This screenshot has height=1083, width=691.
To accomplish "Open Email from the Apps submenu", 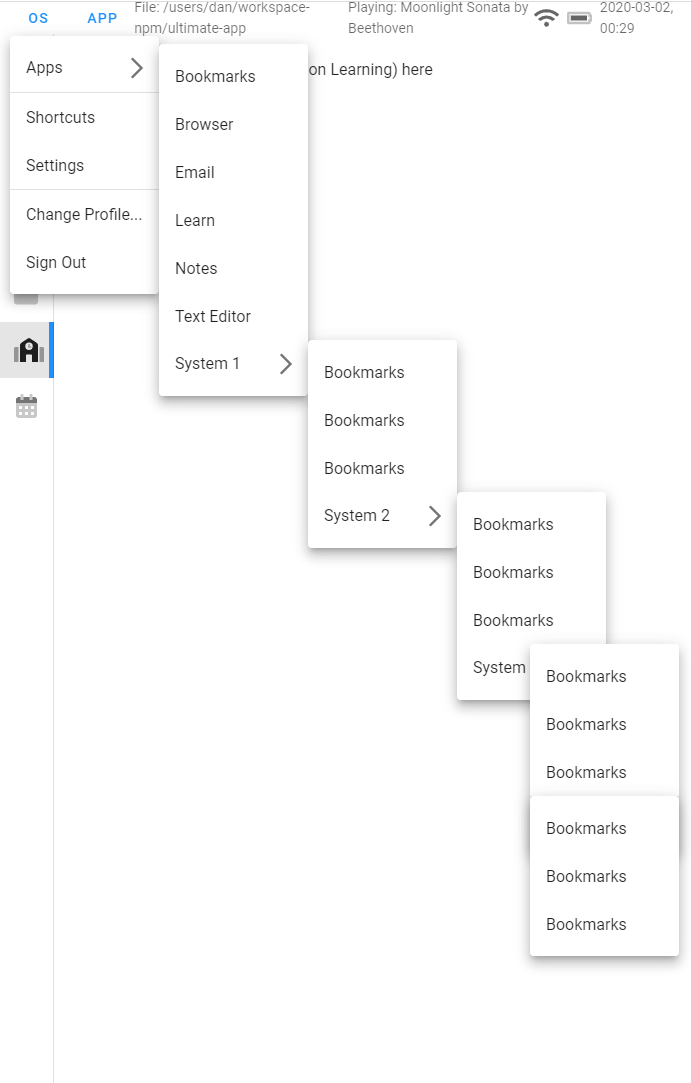I will pyautogui.click(x=194, y=172).
